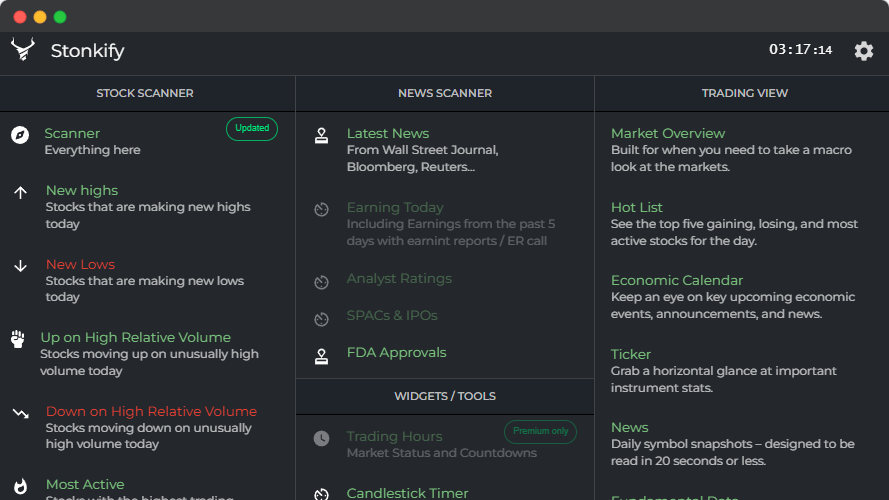Click the raised fist icon for Up on High Relative Volume
The width and height of the screenshot is (889, 500).
point(18,339)
